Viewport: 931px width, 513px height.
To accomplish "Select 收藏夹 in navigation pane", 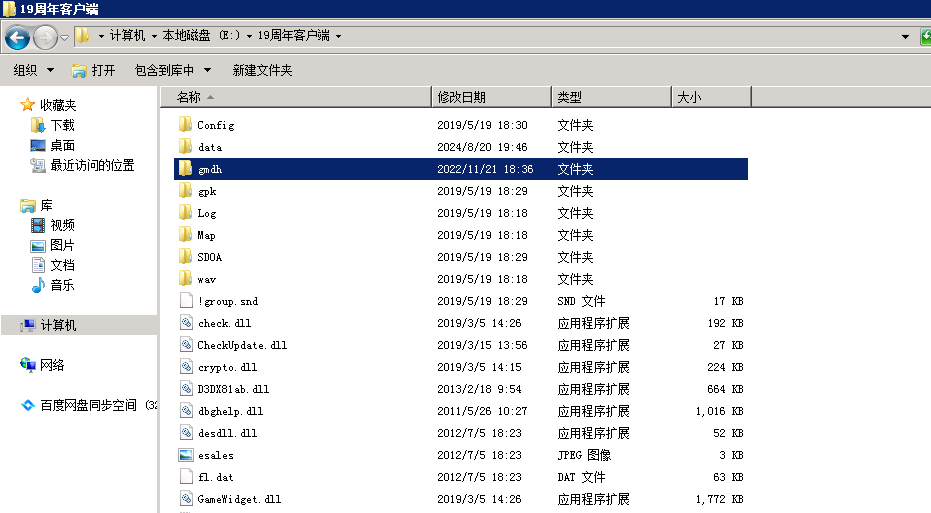I will click(x=58, y=105).
